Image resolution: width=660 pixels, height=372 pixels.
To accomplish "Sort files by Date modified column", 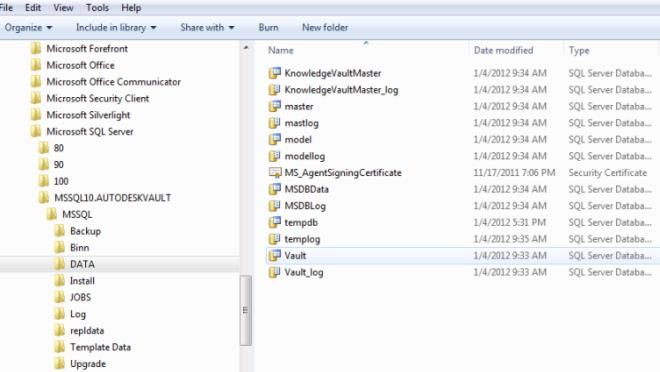I will (x=503, y=50).
